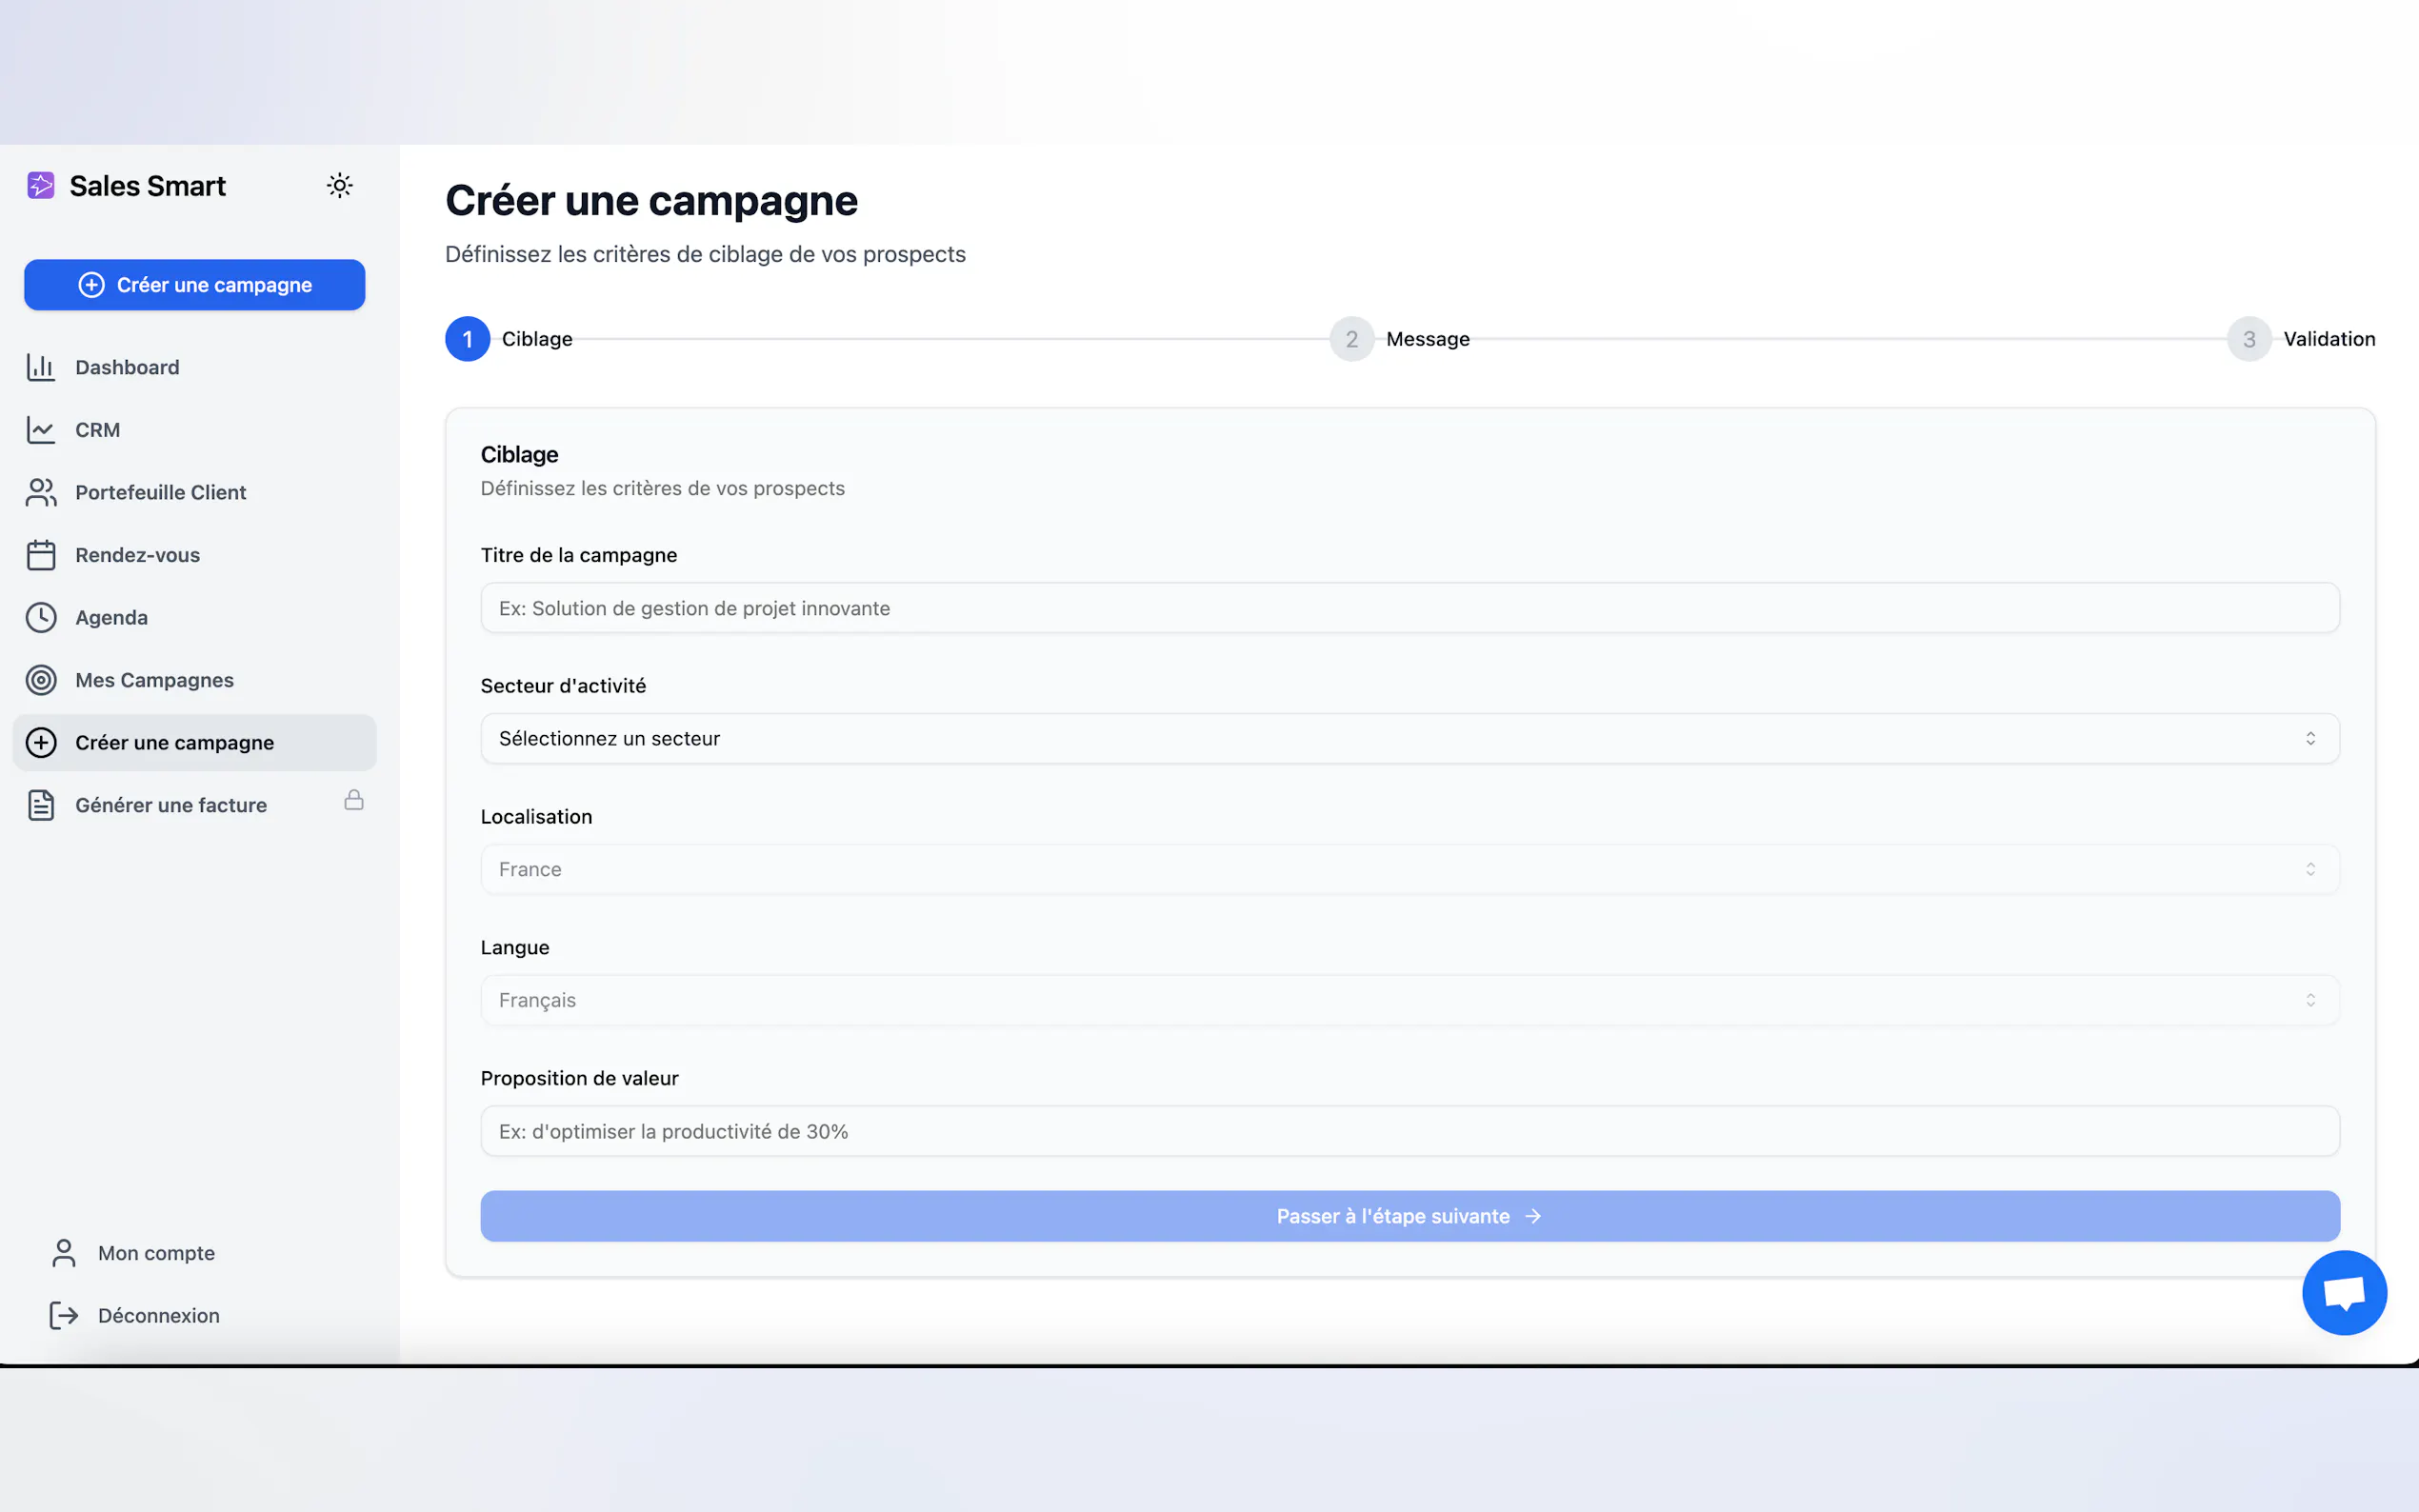Open Mon compte in sidebar

156,1253
